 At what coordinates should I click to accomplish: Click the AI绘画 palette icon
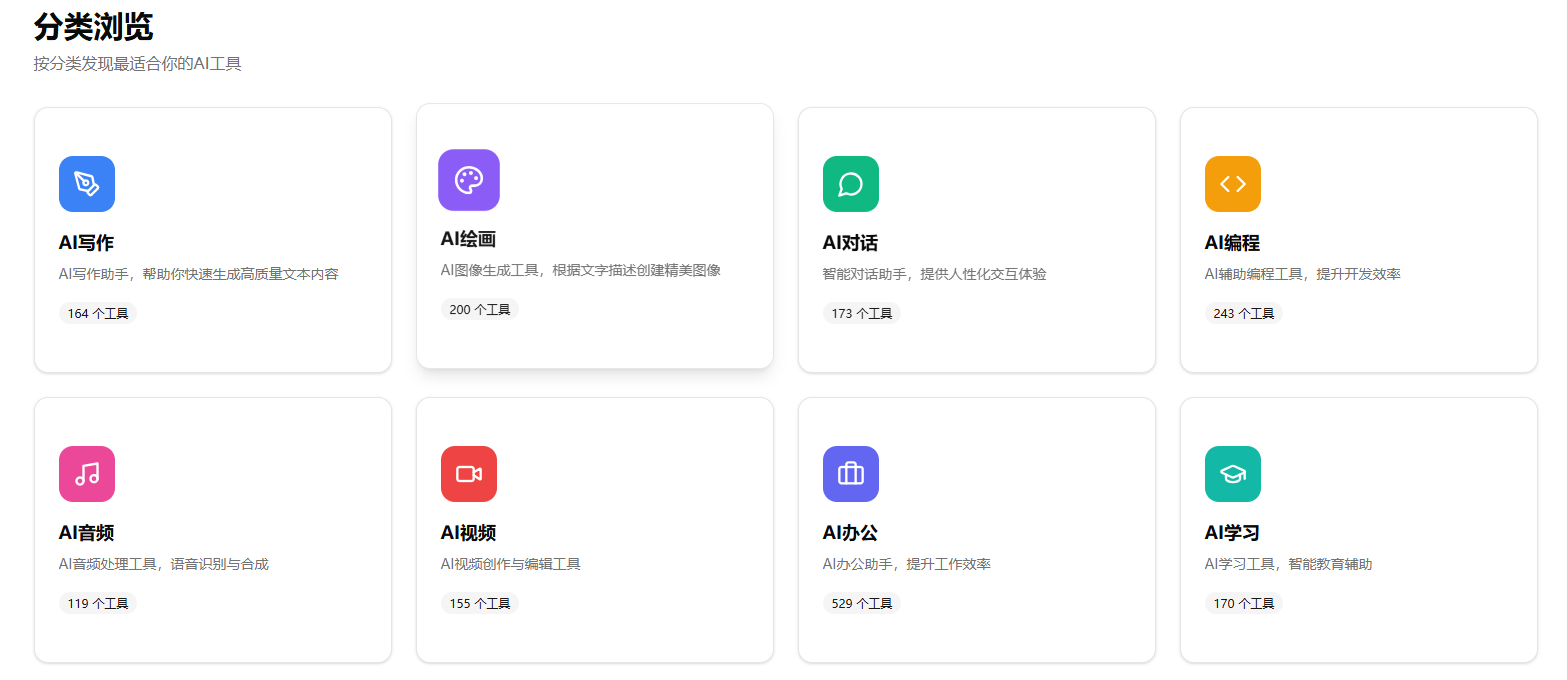(x=468, y=180)
